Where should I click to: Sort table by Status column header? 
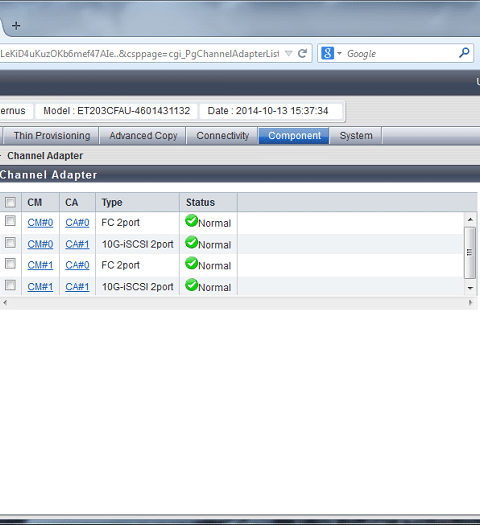coord(200,203)
